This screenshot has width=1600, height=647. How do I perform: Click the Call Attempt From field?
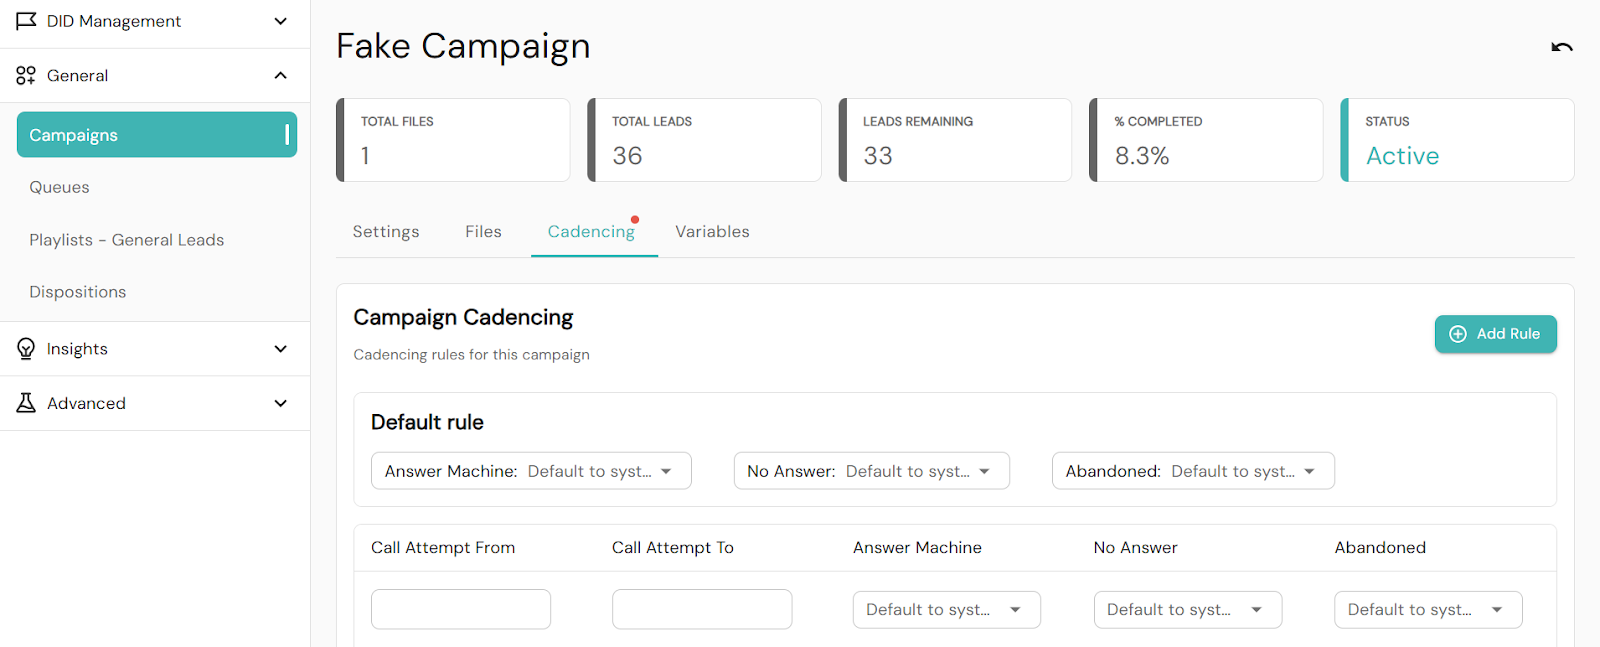460,609
